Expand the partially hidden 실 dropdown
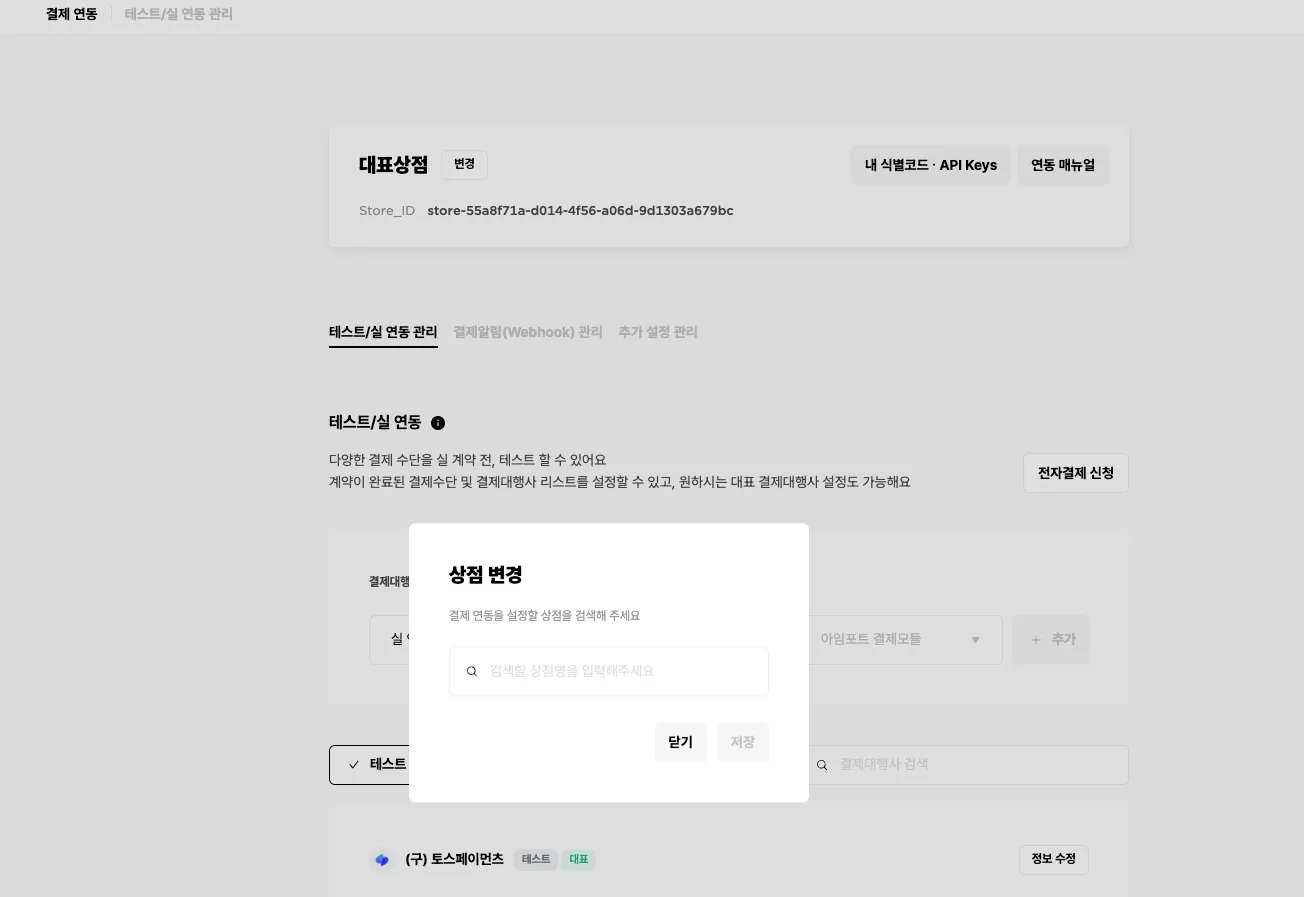Image resolution: width=1304 pixels, height=897 pixels. [390, 640]
